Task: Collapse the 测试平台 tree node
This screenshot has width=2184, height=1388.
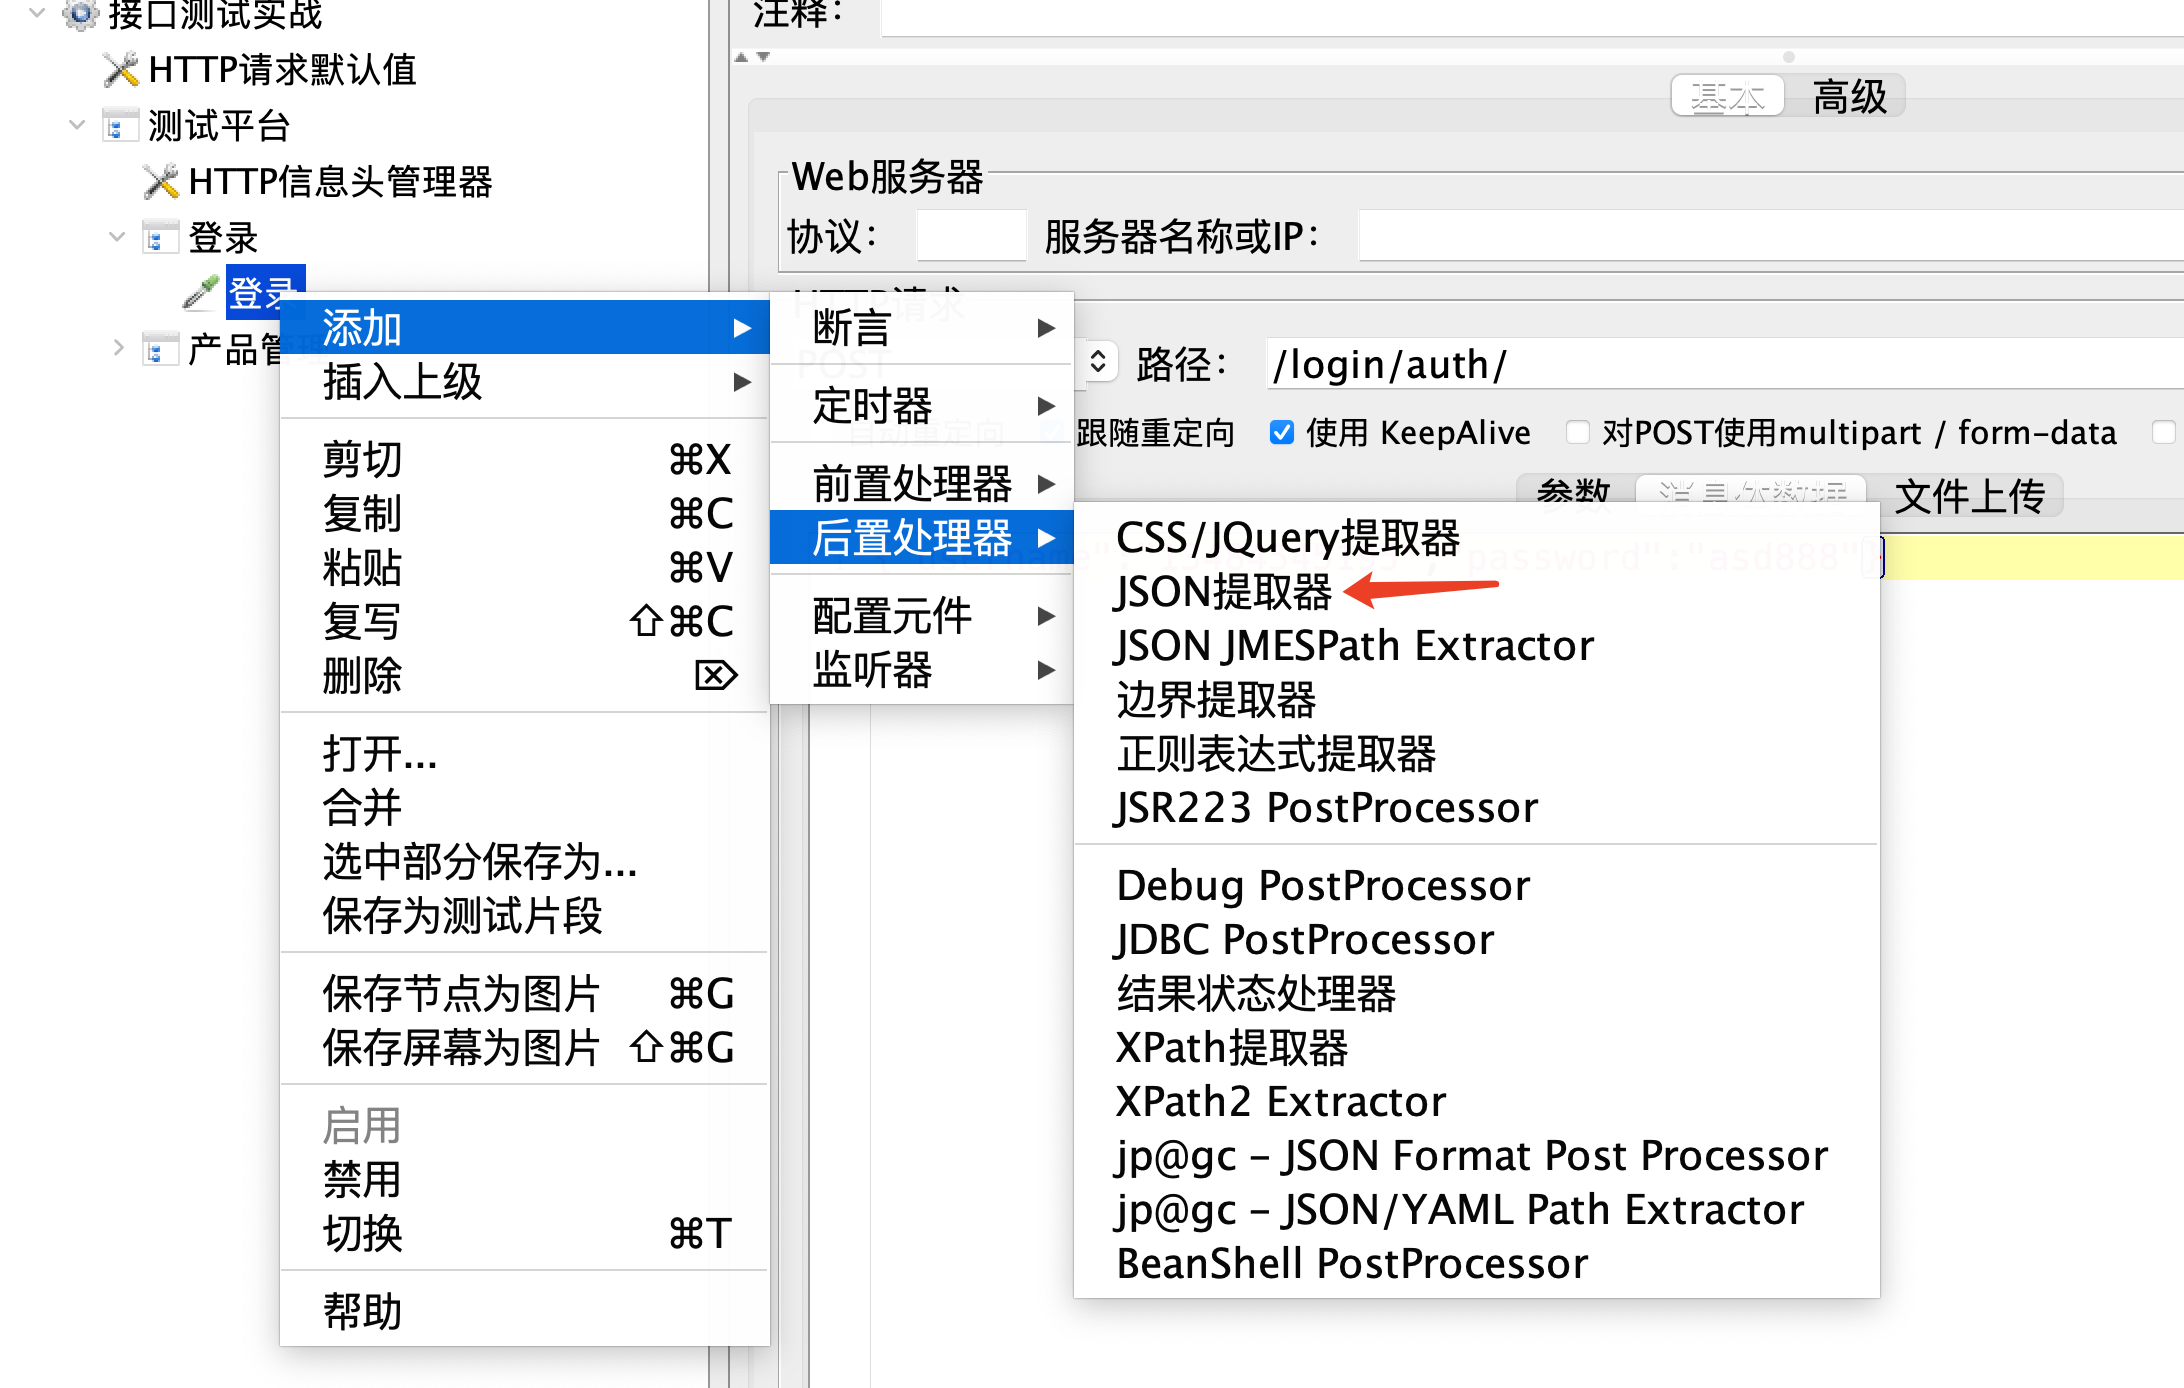Action: tap(77, 125)
